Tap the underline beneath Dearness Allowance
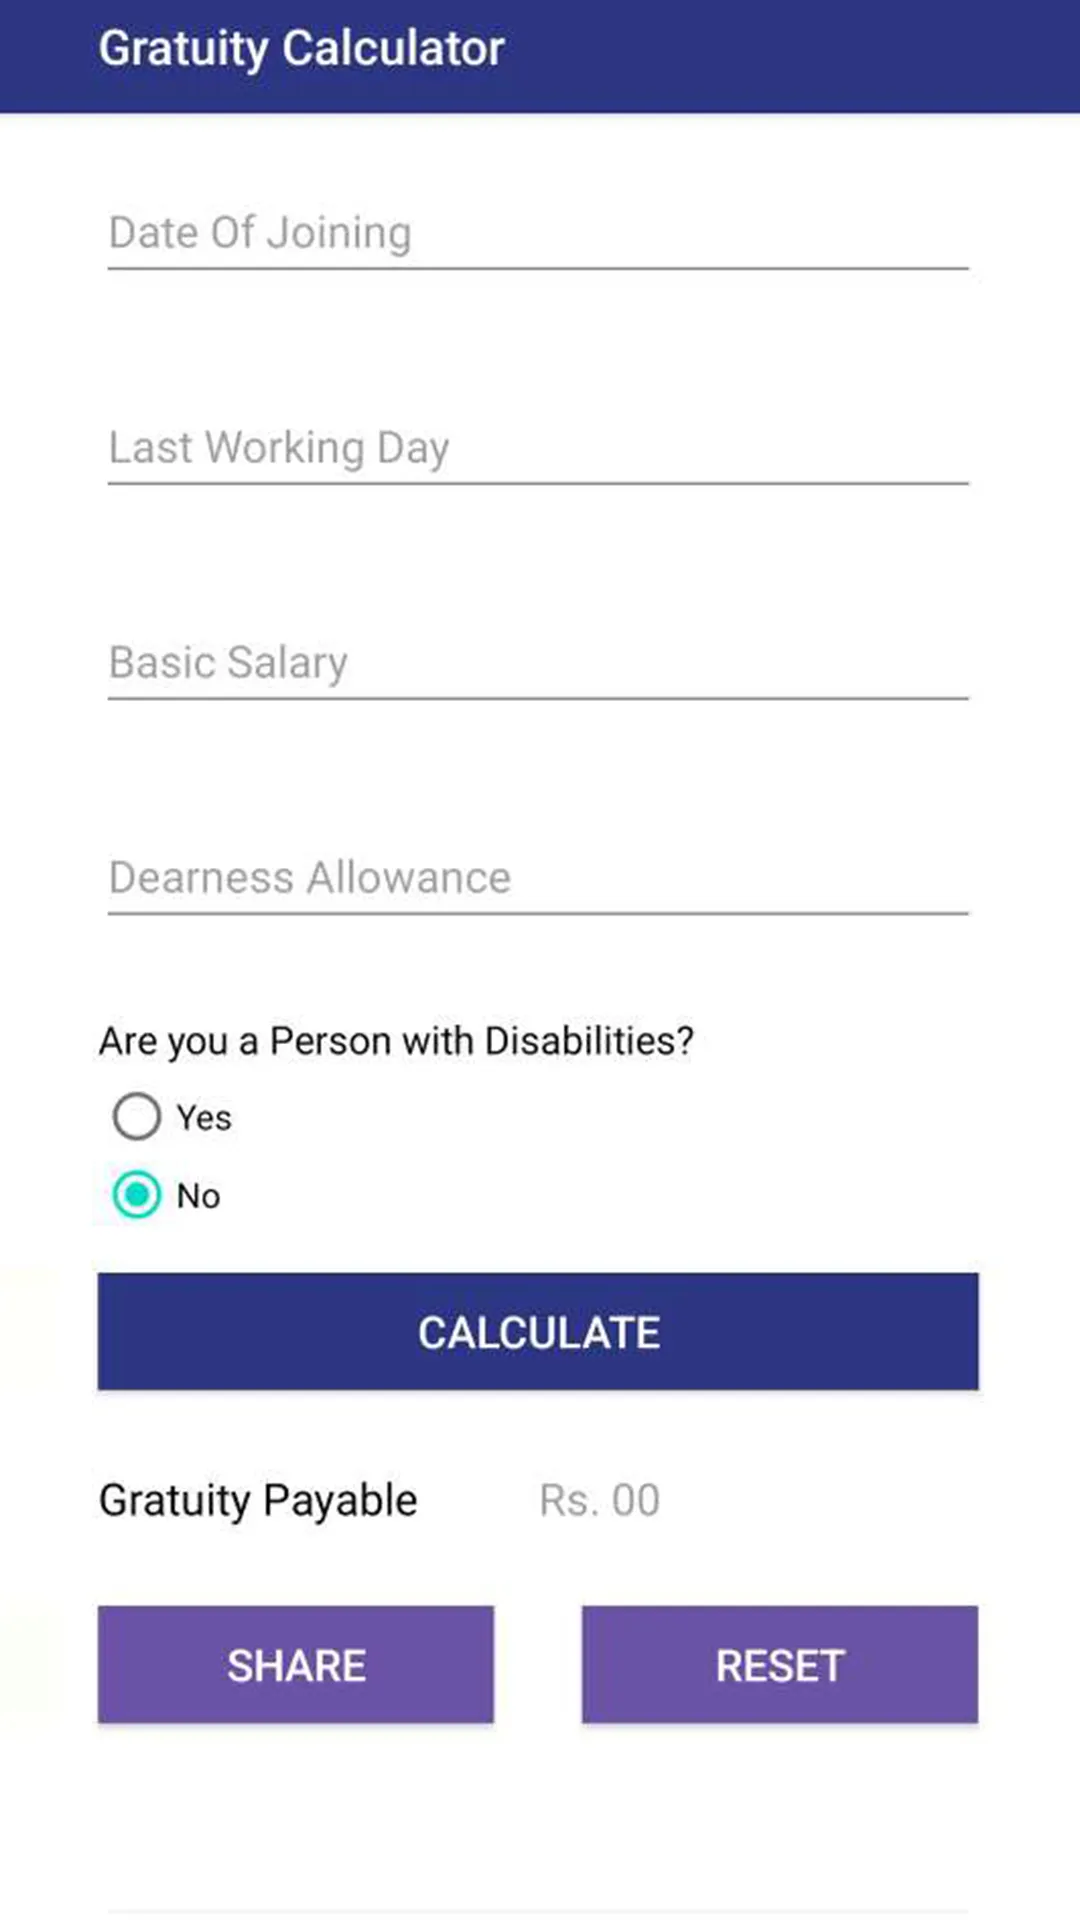 (x=538, y=913)
